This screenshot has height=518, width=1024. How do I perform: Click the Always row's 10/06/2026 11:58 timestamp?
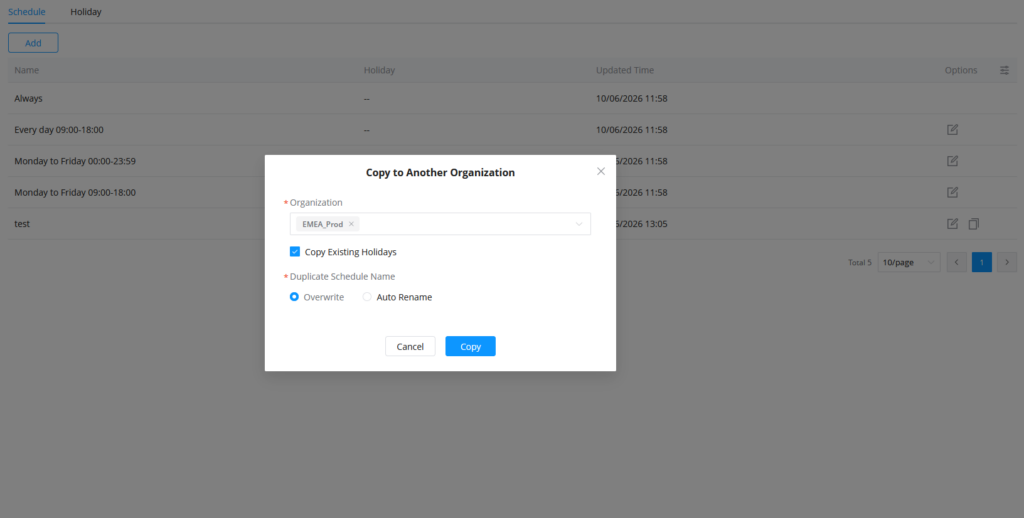(632, 98)
